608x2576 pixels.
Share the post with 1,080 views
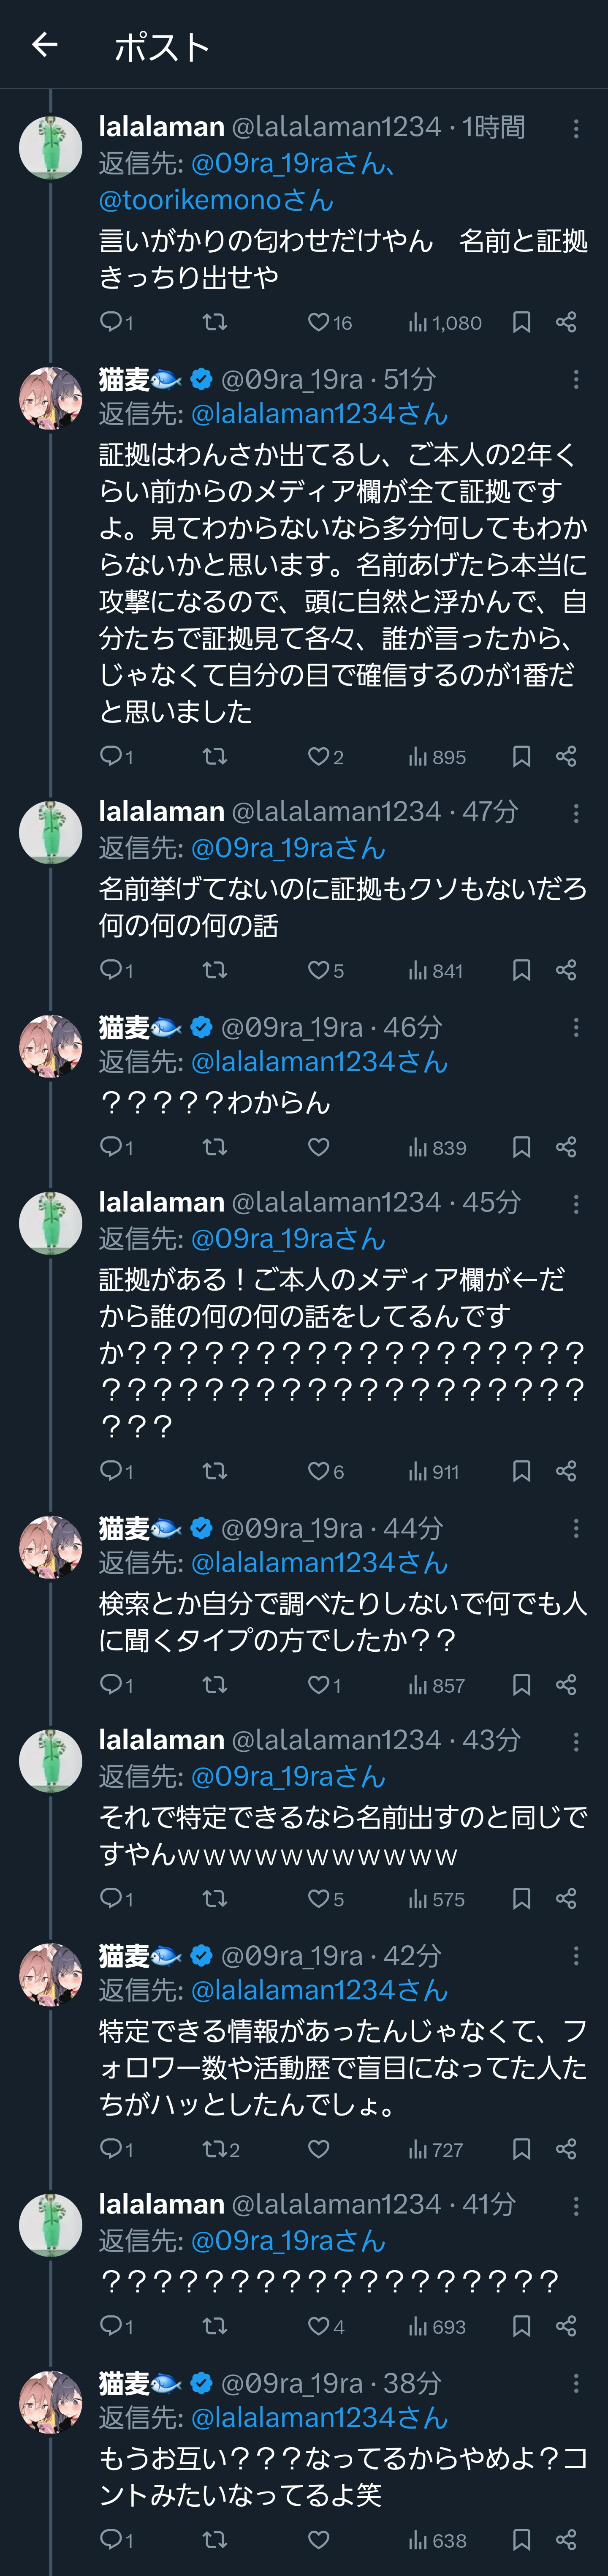[x=566, y=322]
